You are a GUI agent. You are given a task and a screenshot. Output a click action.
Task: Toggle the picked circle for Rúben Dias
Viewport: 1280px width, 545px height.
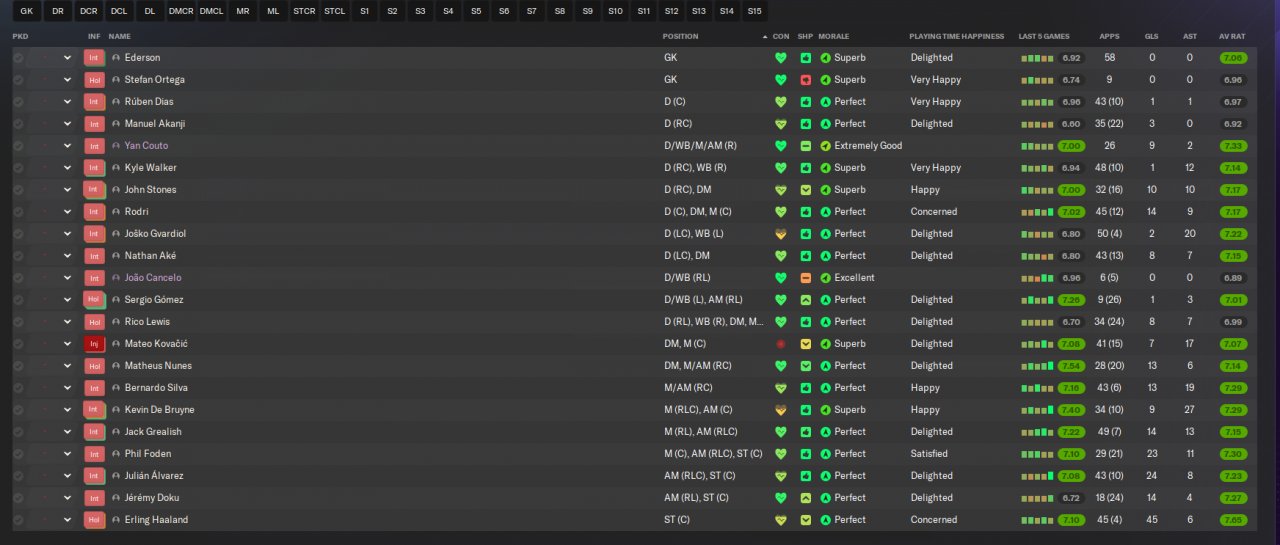point(18,102)
